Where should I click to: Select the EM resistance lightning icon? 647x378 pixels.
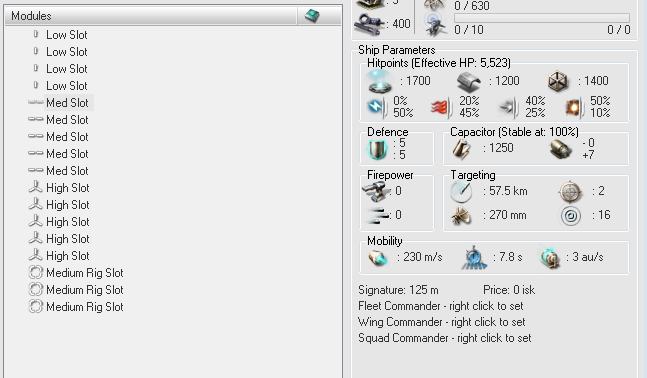tap(377, 107)
